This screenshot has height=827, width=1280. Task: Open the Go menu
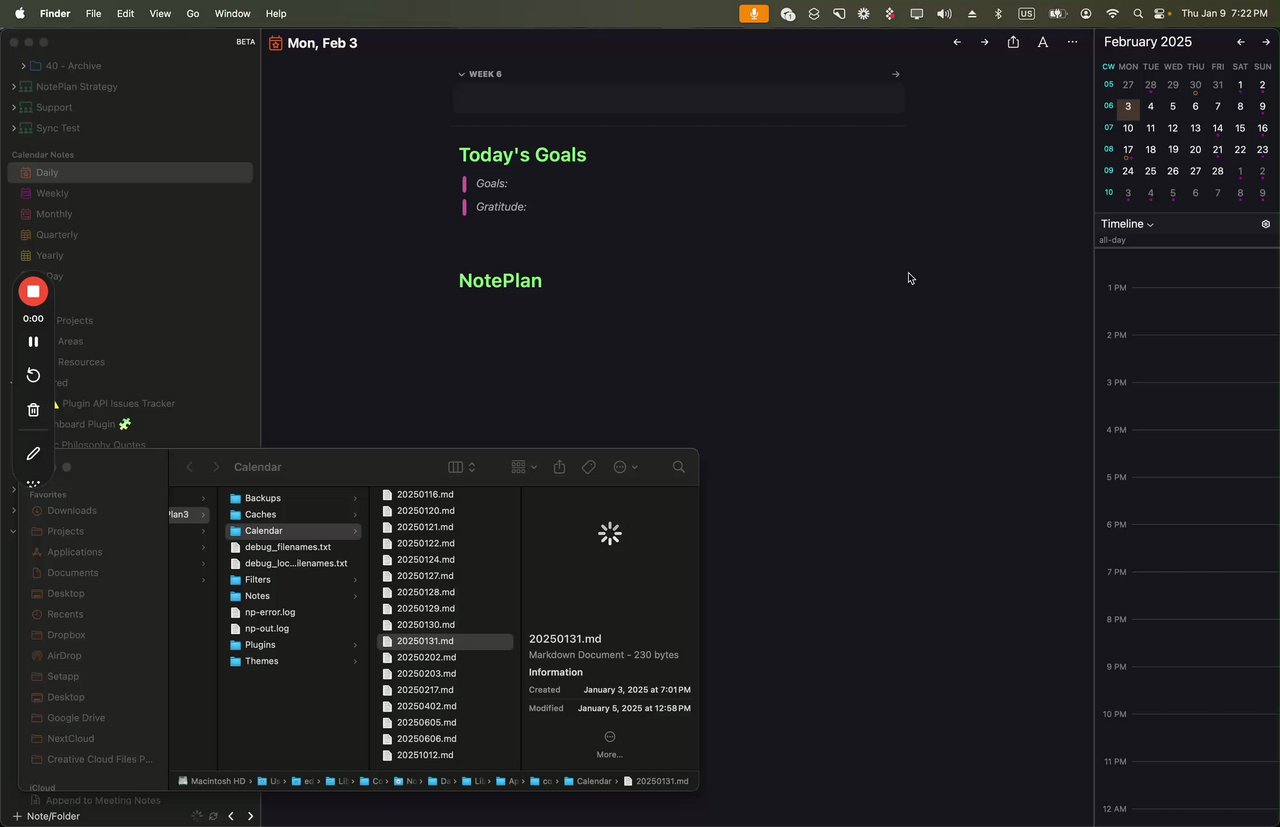tap(193, 13)
